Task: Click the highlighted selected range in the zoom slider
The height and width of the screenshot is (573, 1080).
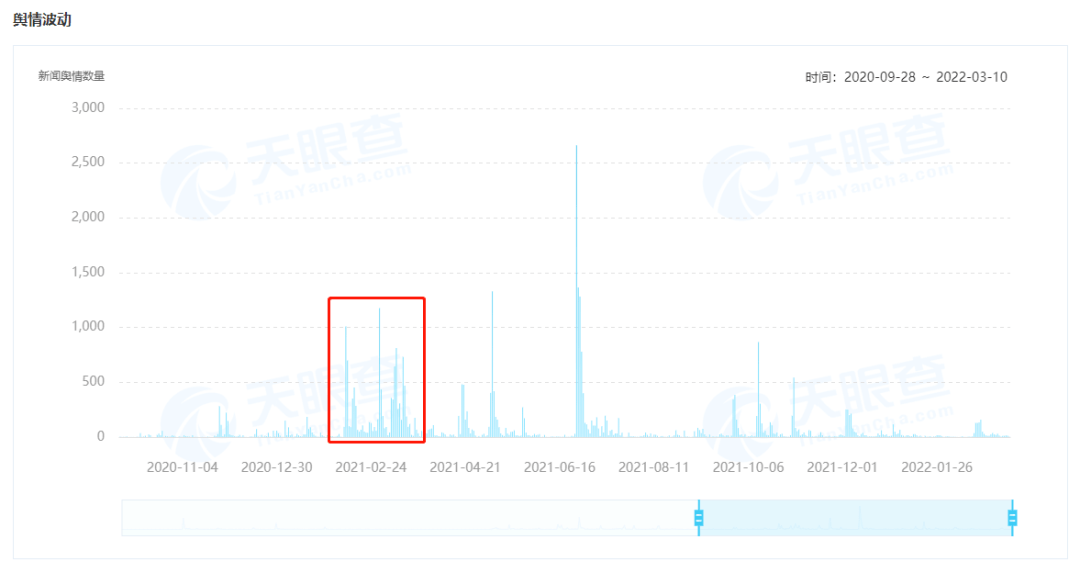Action: pyautogui.click(x=855, y=518)
